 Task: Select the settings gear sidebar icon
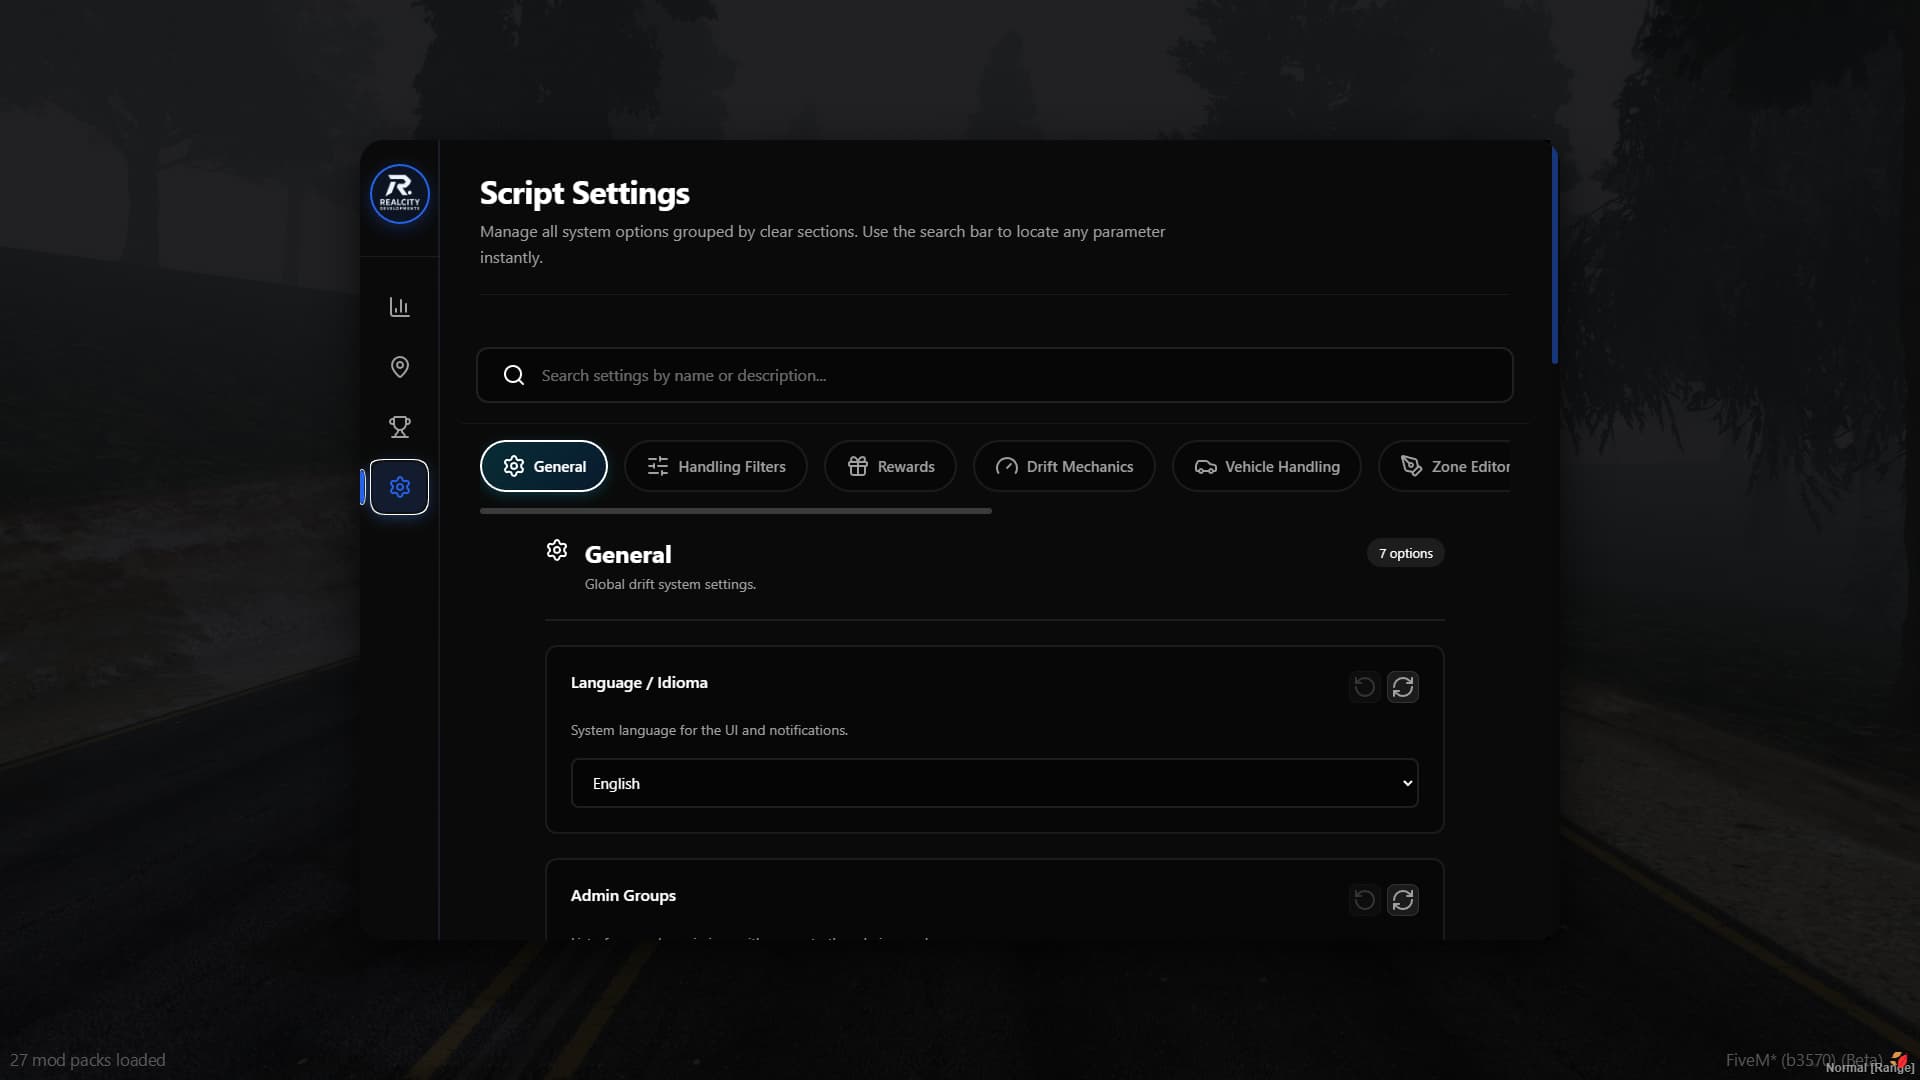click(x=399, y=487)
